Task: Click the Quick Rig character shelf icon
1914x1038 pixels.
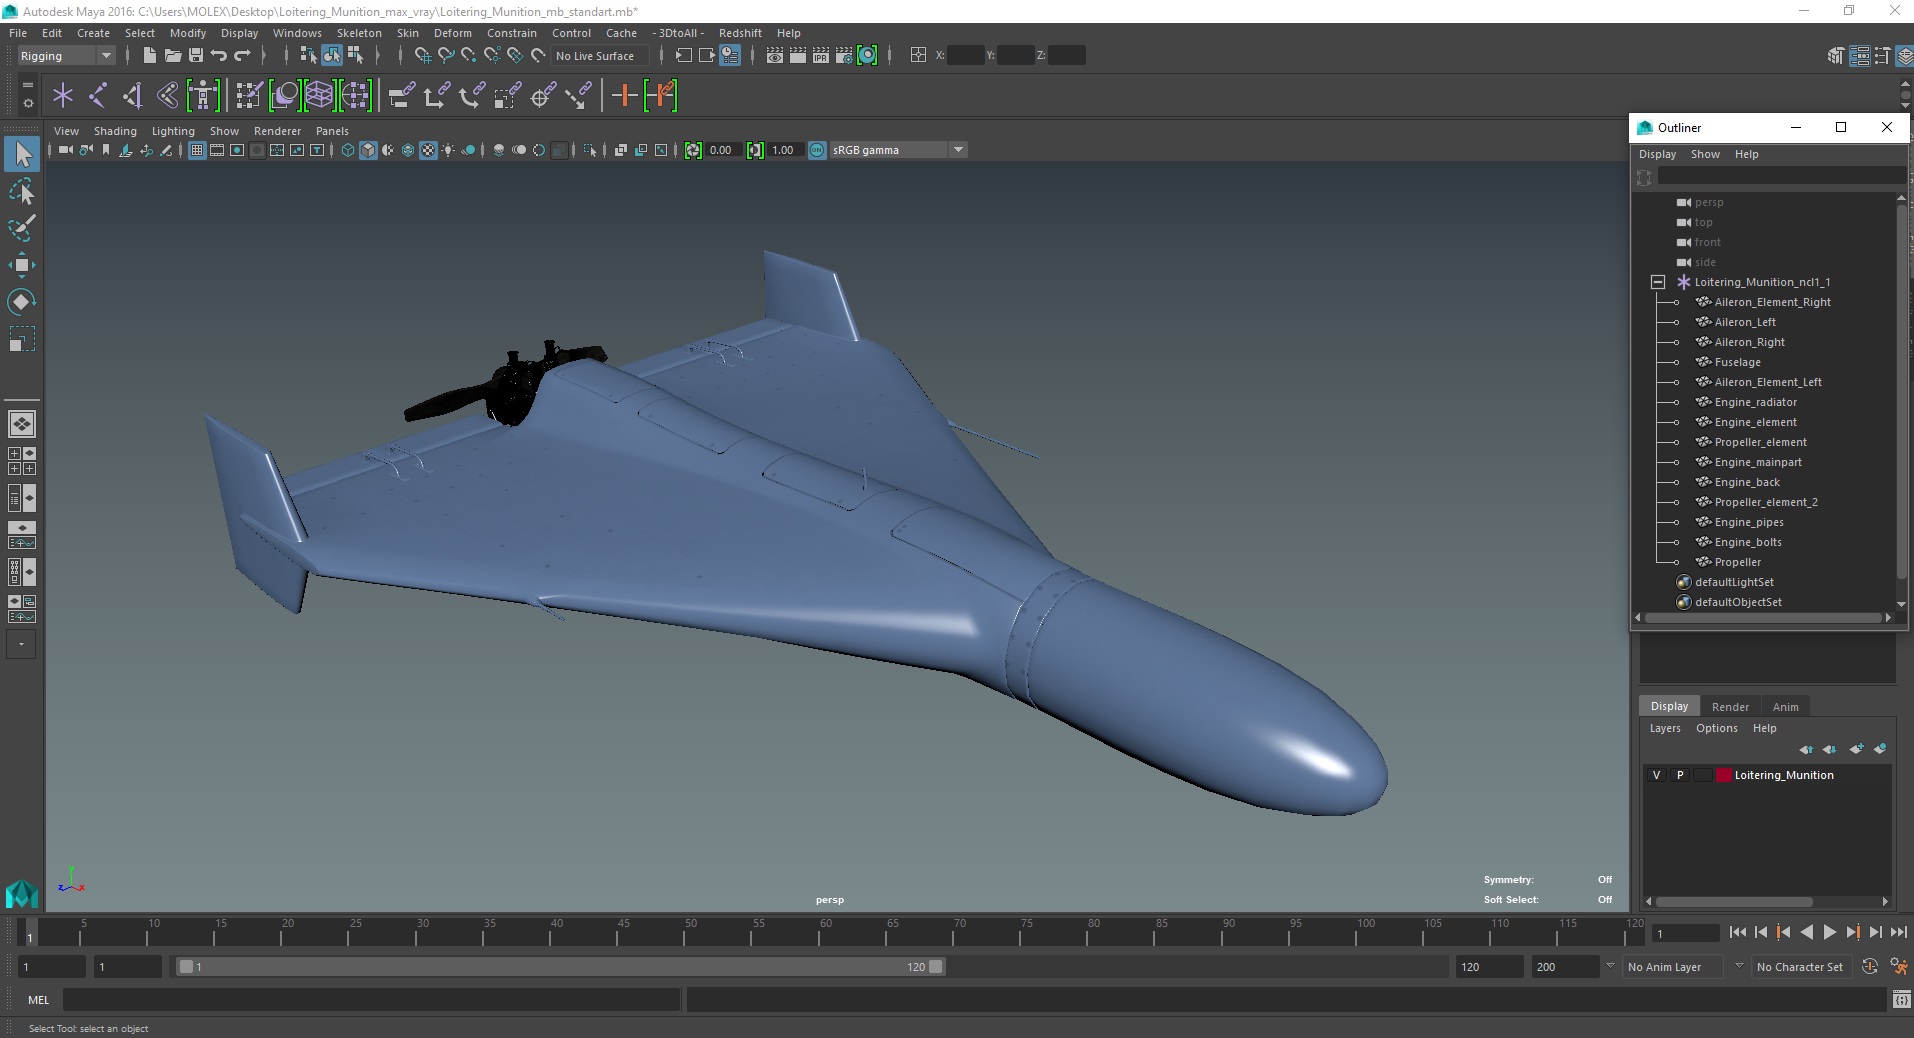Action: (203, 96)
